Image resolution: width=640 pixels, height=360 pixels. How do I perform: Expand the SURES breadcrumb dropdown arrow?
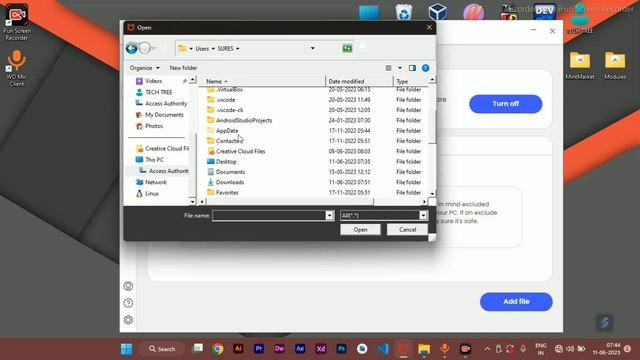click(x=238, y=49)
